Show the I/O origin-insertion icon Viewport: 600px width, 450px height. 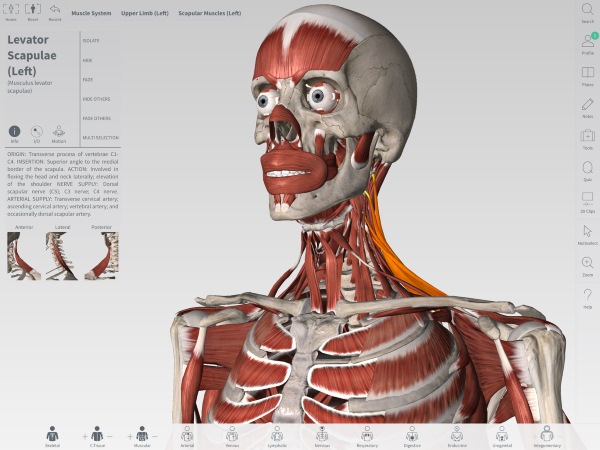click(37, 134)
